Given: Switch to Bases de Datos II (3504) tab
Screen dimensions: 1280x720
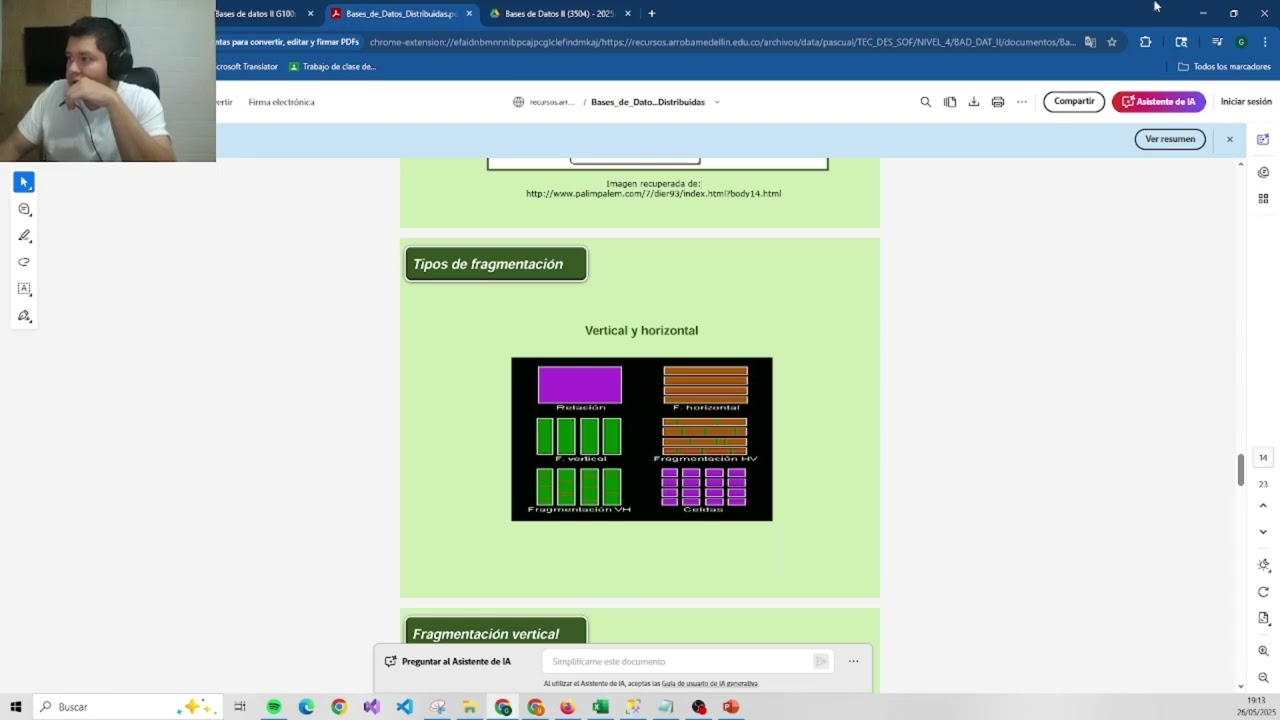Looking at the screenshot, I should click(x=558, y=14).
